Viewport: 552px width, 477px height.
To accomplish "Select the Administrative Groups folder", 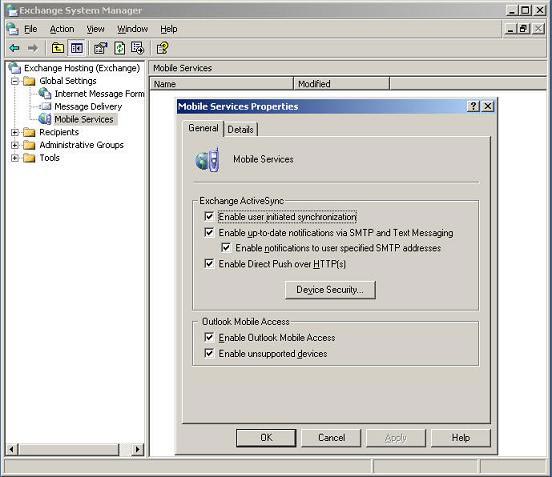I will click(x=81, y=145).
